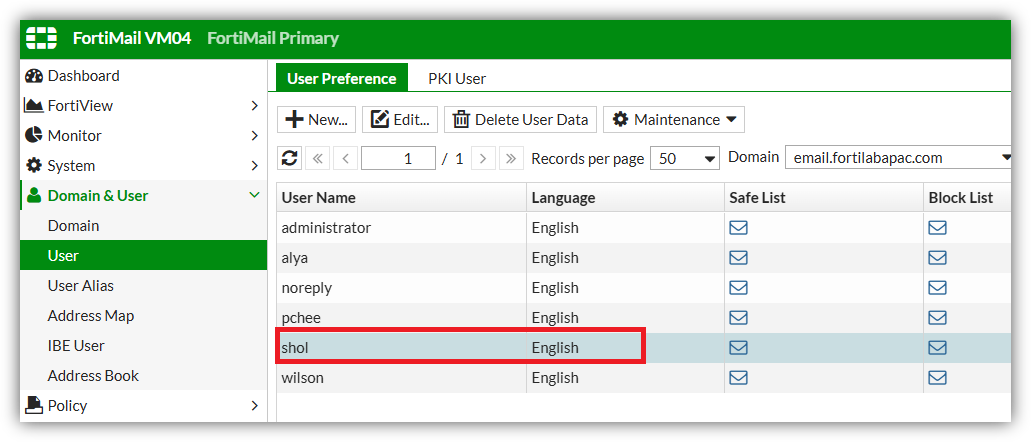
Task: Open the Records per page dropdown
Action: (685, 159)
